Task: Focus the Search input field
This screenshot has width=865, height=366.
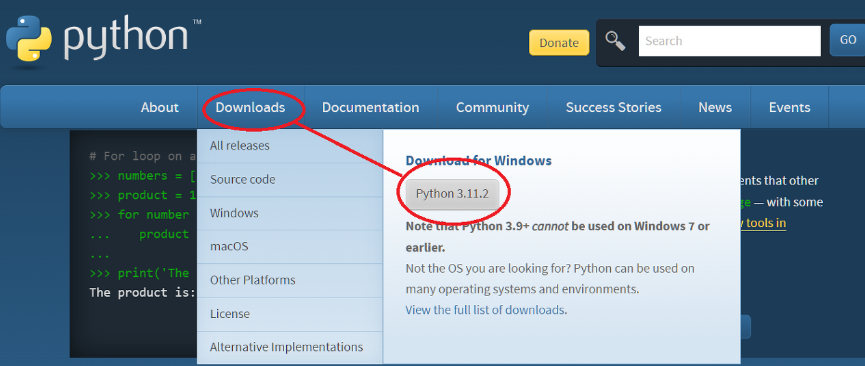Action: (x=729, y=41)
